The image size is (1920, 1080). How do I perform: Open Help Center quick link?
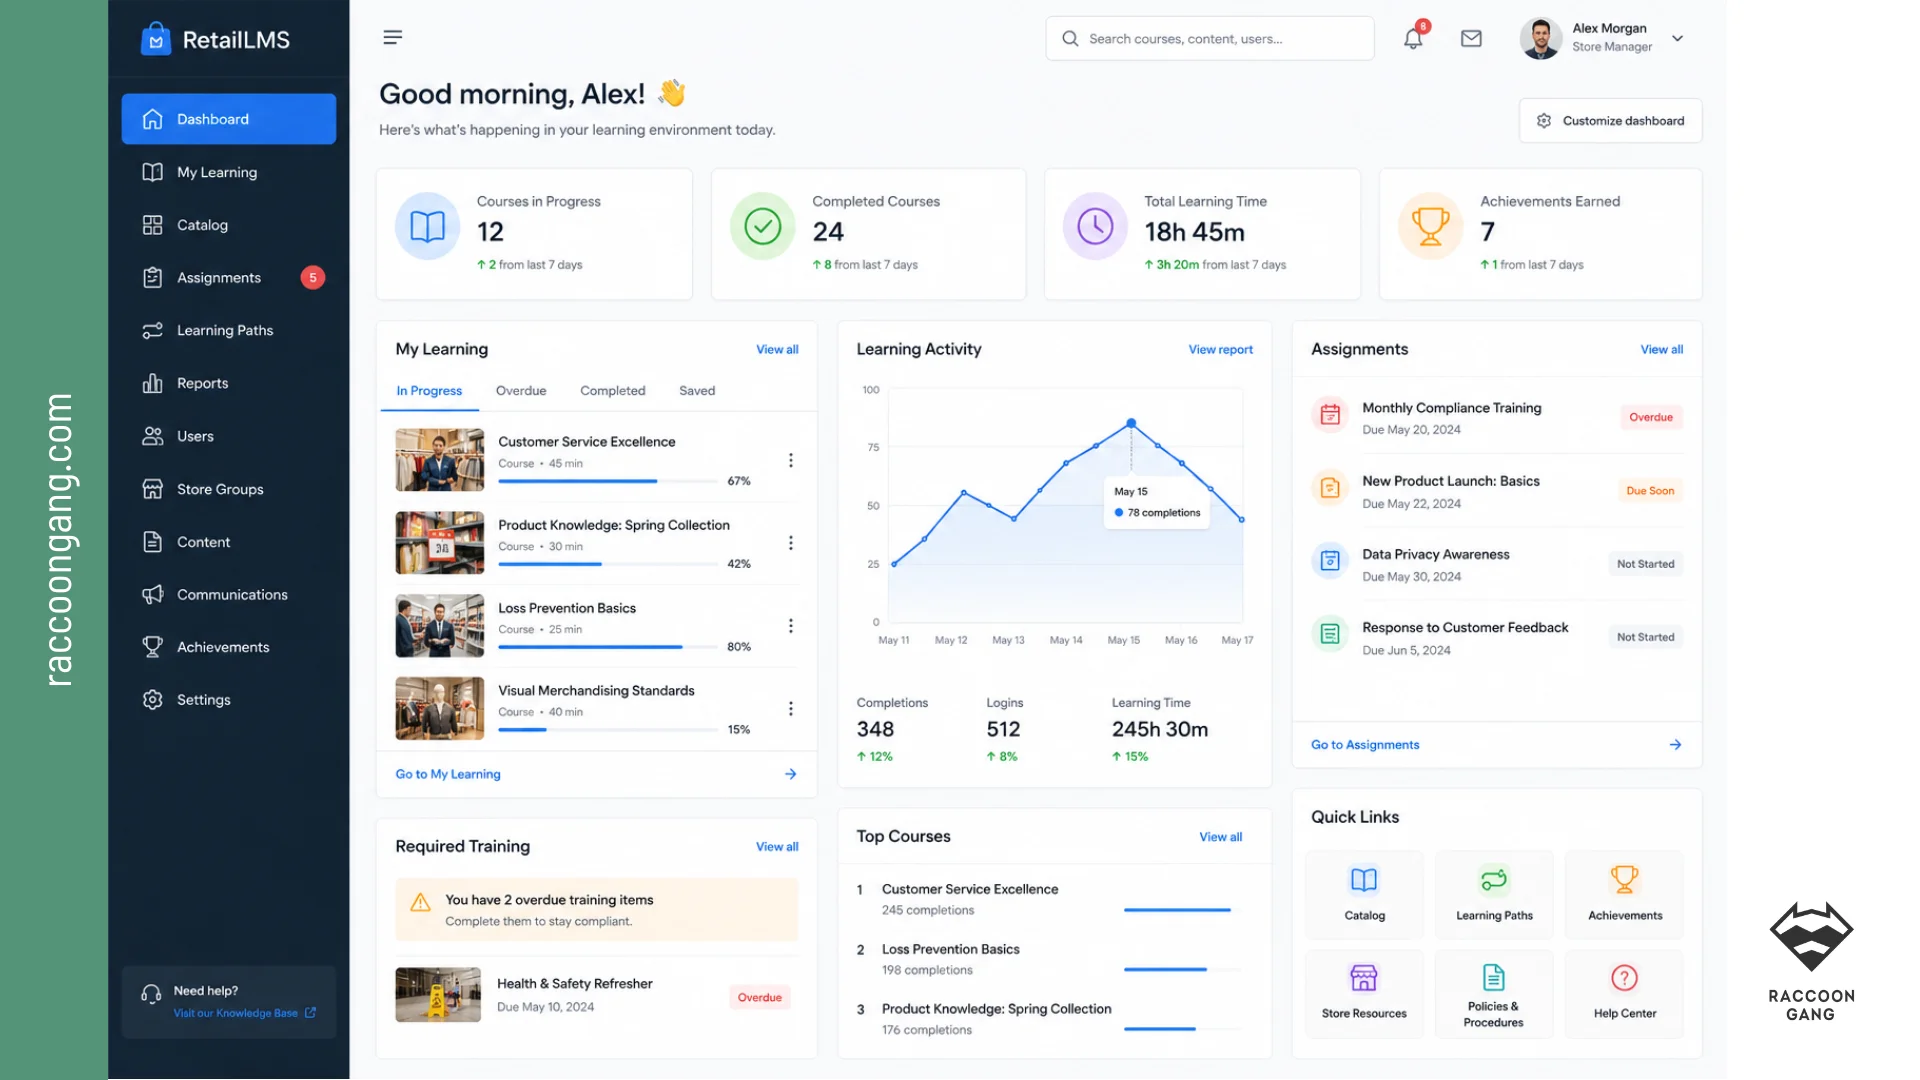tap(1624, 994)
